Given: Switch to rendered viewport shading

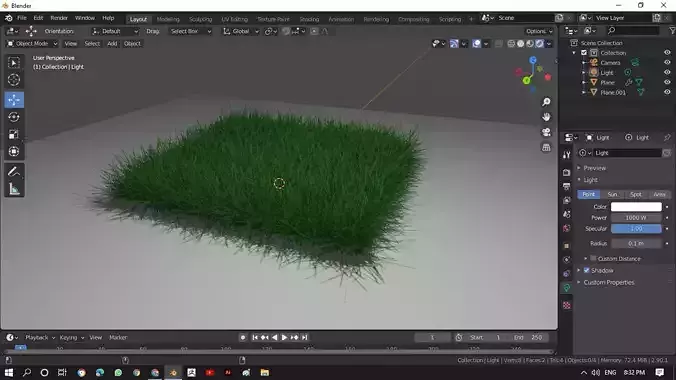Looking at the screenshot, I should (x=539, y=44).
